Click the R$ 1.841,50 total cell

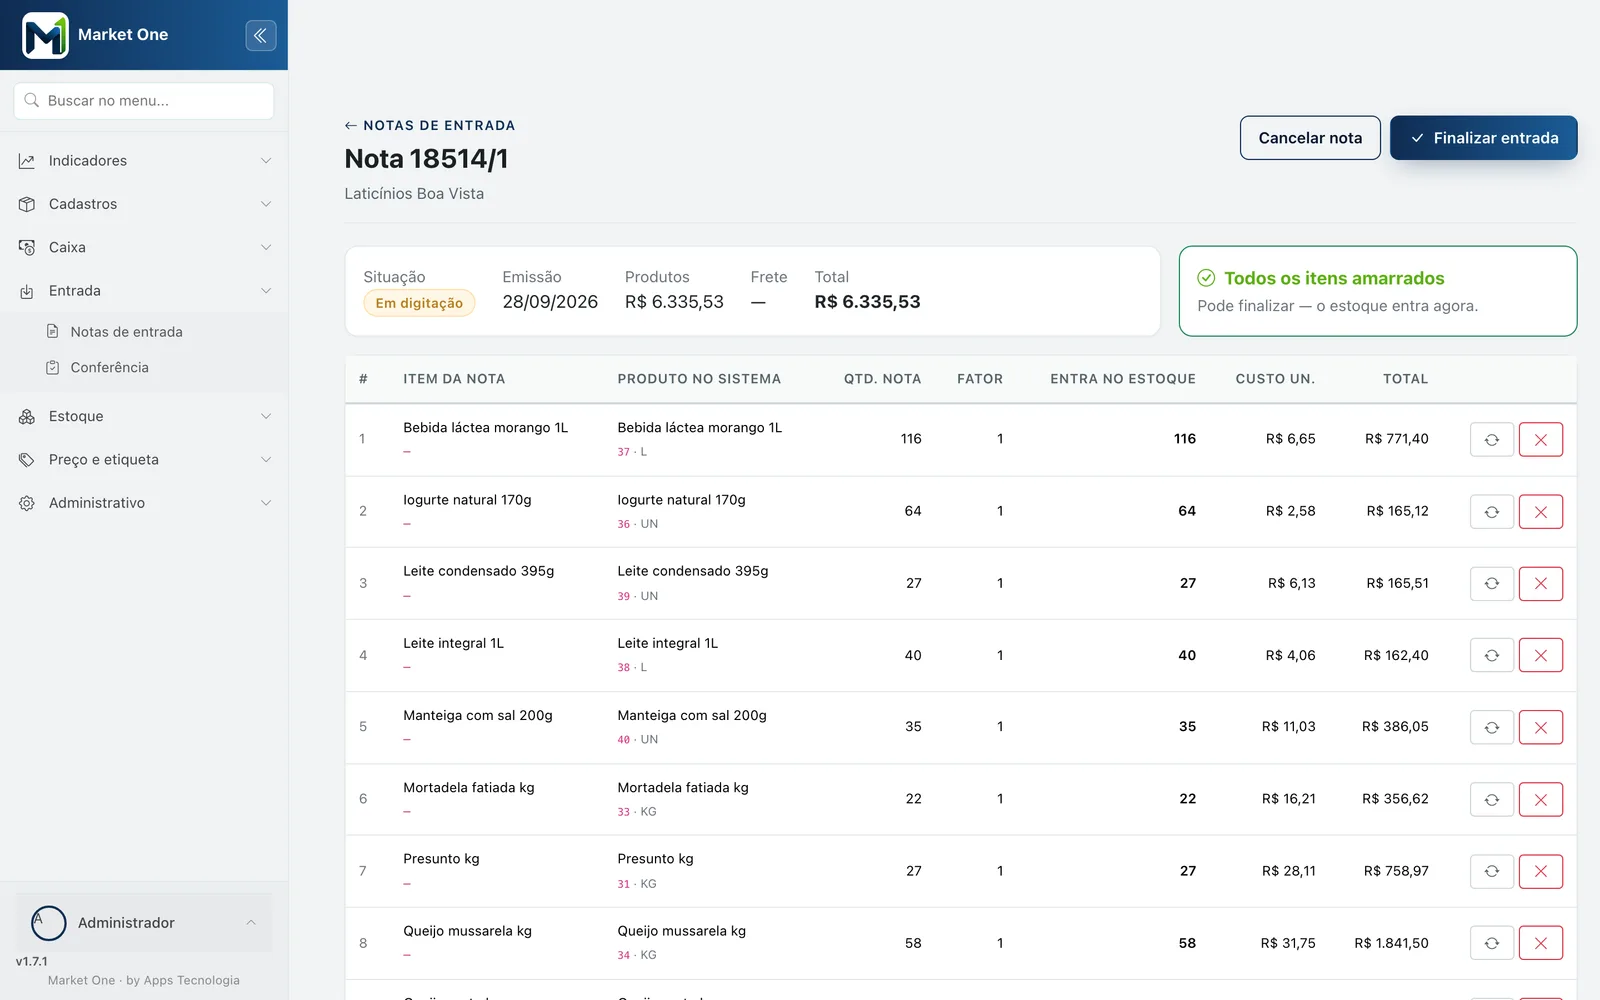point(1391,943)
